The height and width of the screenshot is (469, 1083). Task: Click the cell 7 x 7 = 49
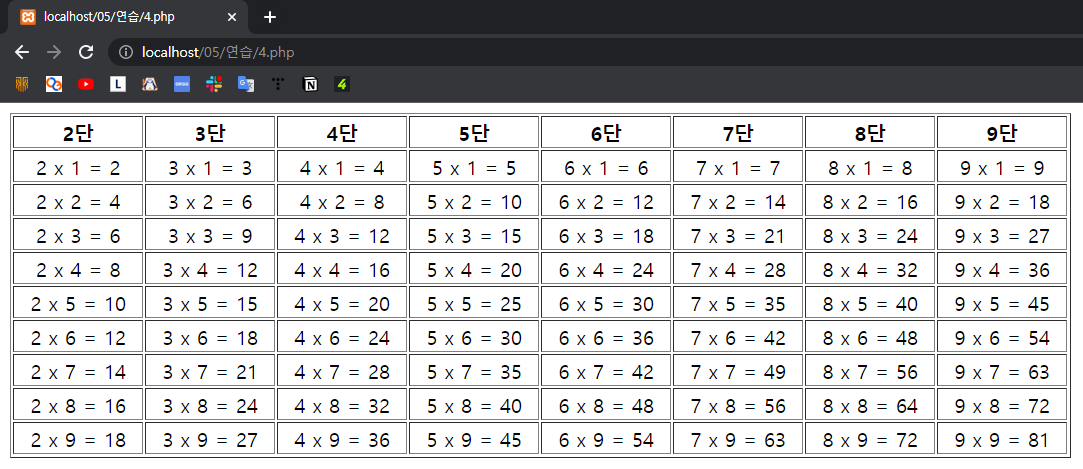(x=738, y=372)
